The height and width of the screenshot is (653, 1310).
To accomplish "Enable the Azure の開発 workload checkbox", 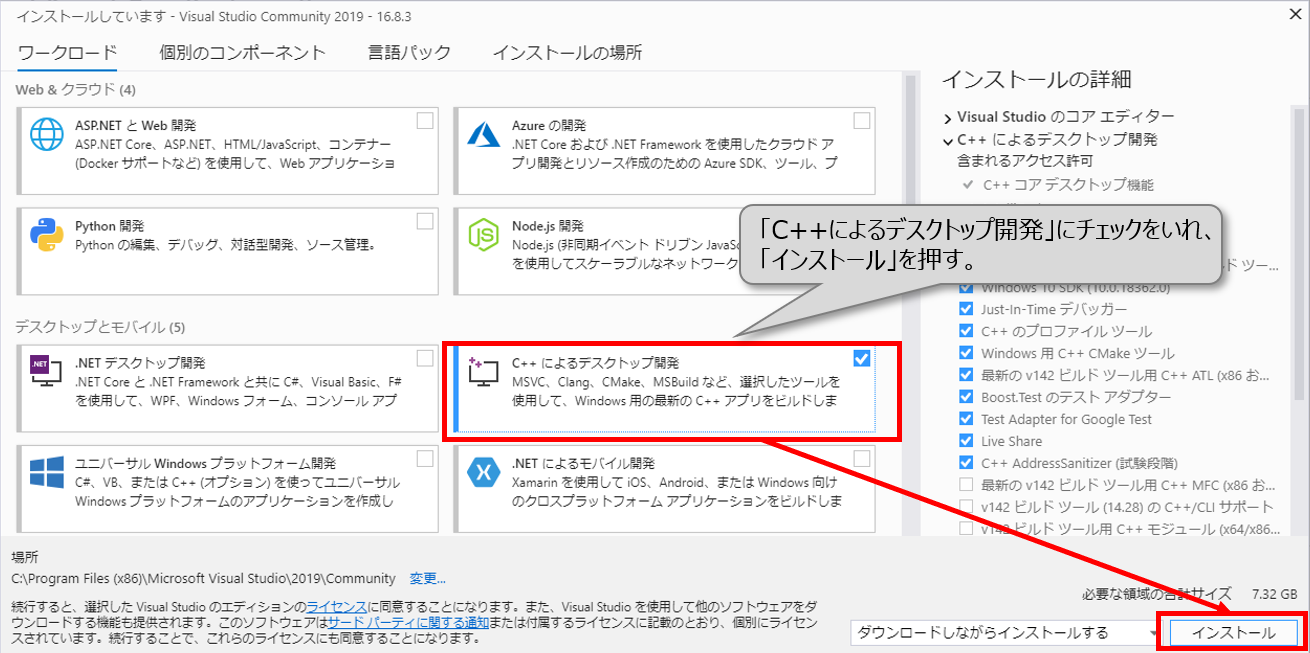I will (x=862, y=121).
